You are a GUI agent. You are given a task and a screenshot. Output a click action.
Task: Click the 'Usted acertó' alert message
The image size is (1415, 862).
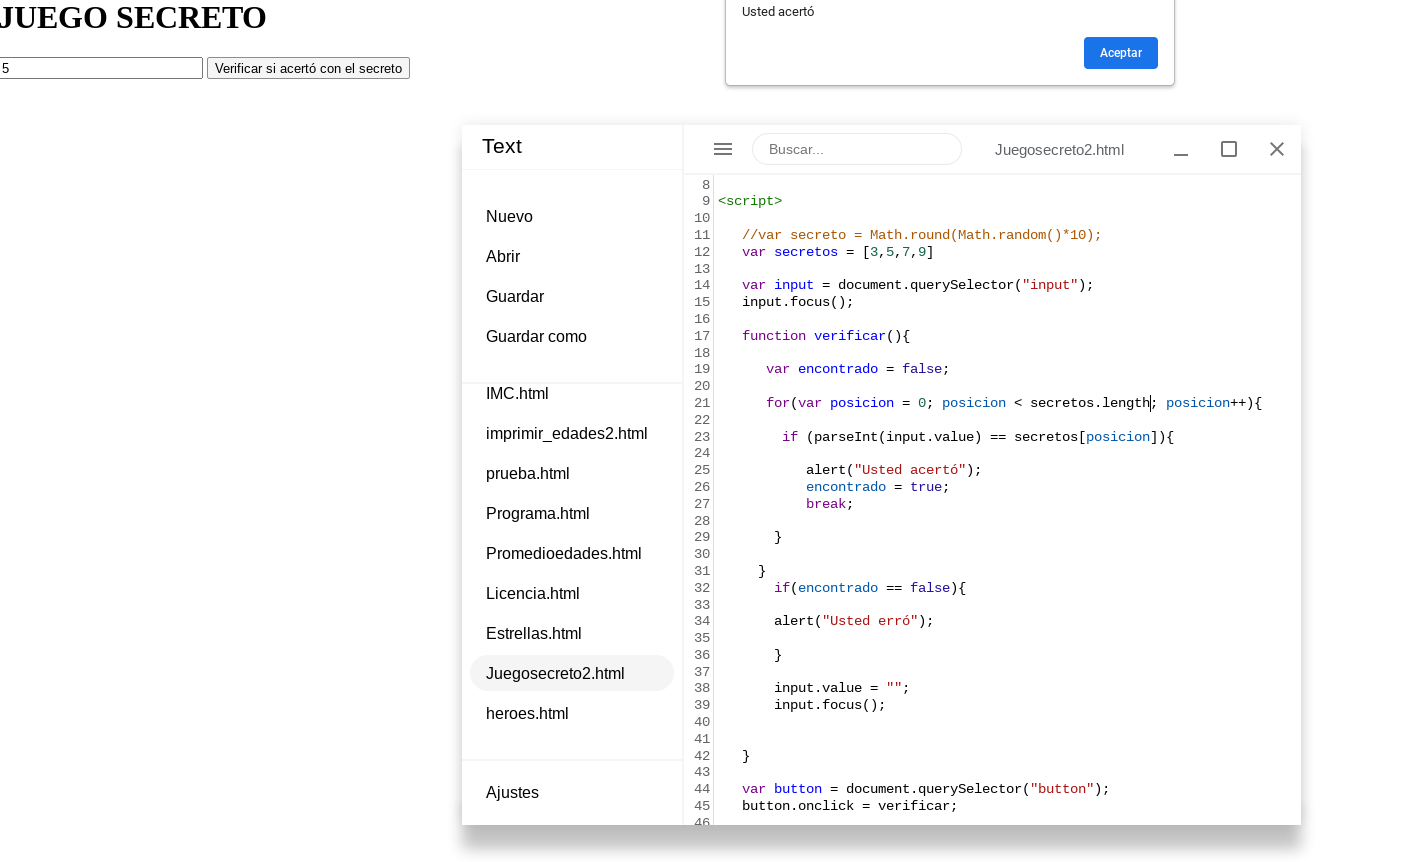click(x=778, y=12)
